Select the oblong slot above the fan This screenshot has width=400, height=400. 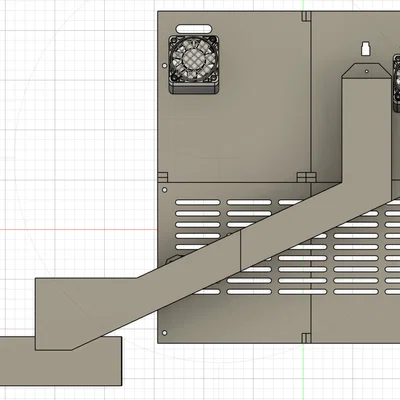point(194,29)
